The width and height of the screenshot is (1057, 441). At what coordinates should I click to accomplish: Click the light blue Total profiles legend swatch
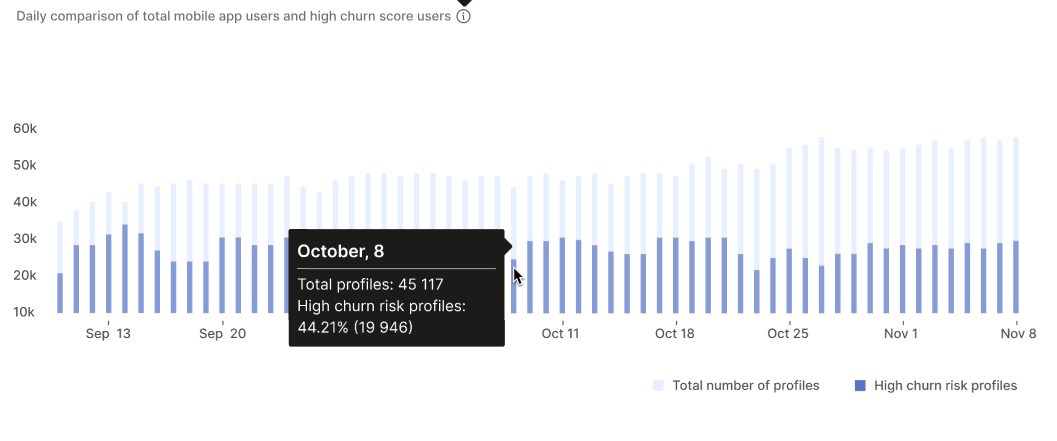(x=658, y=386)
